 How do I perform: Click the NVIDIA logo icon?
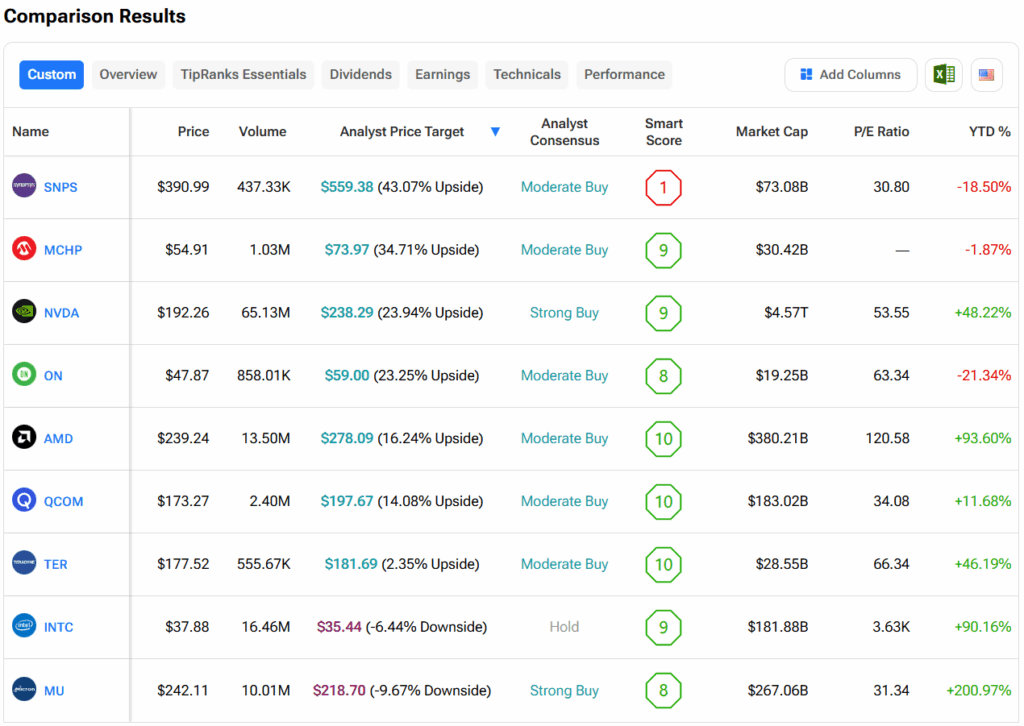pos(24,312)
